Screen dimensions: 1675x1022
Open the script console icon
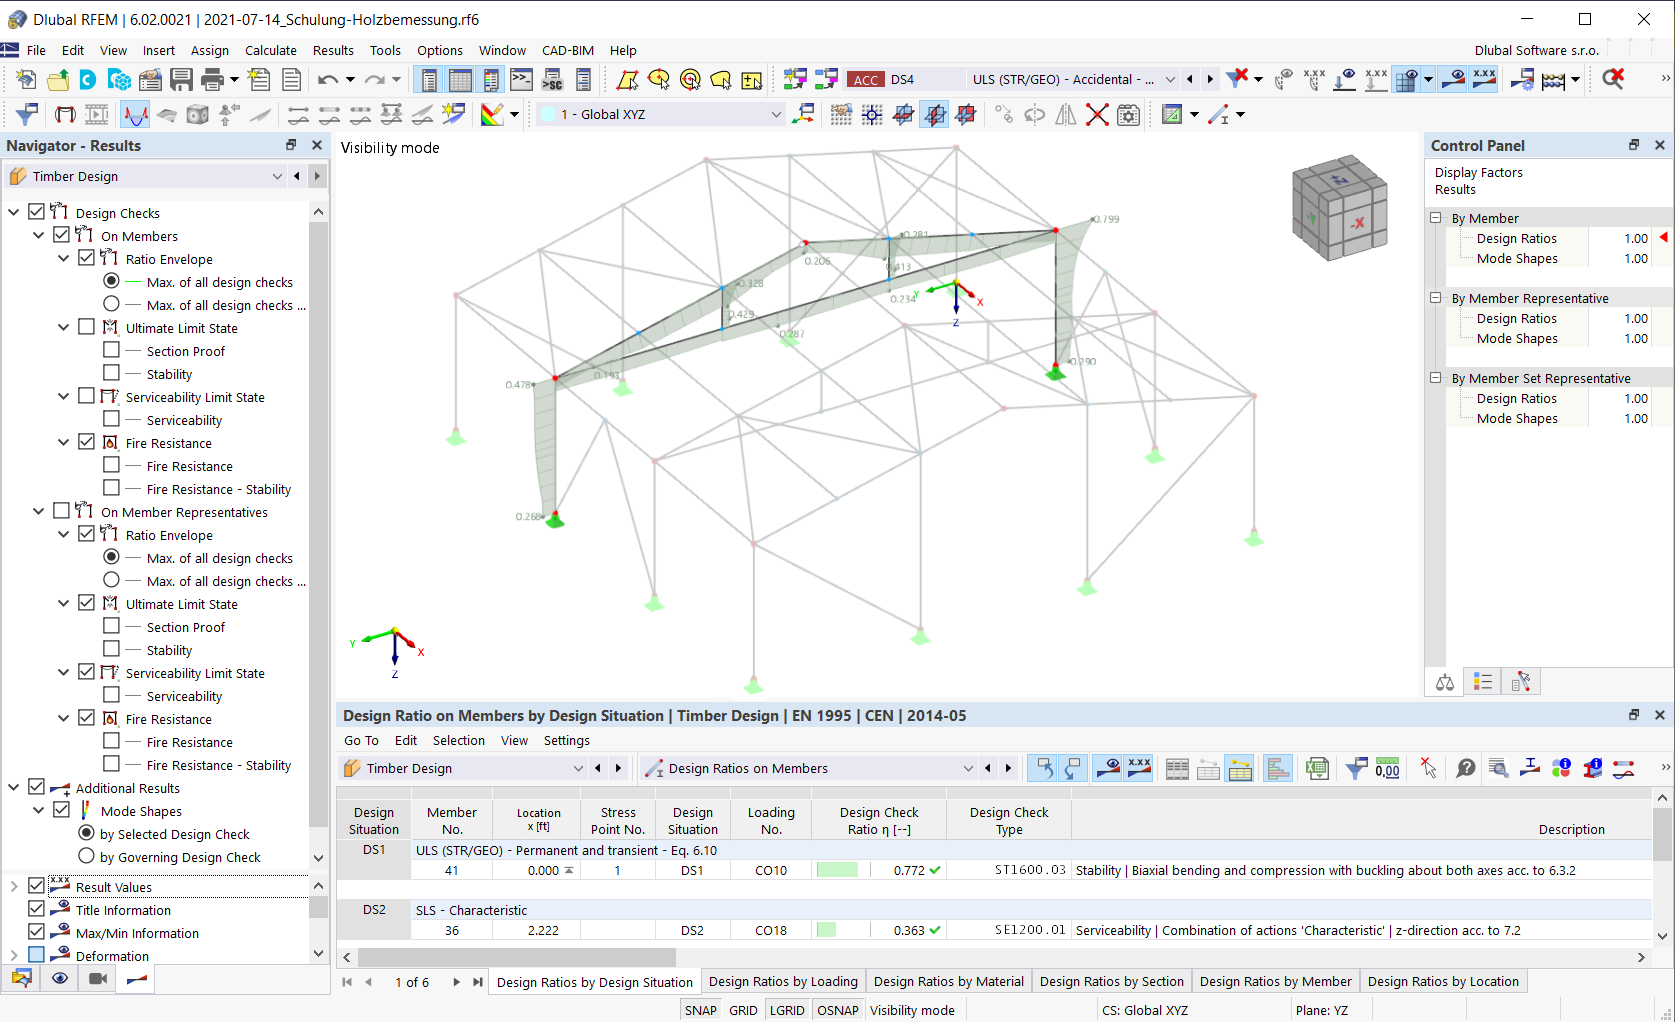coord(522,80)
